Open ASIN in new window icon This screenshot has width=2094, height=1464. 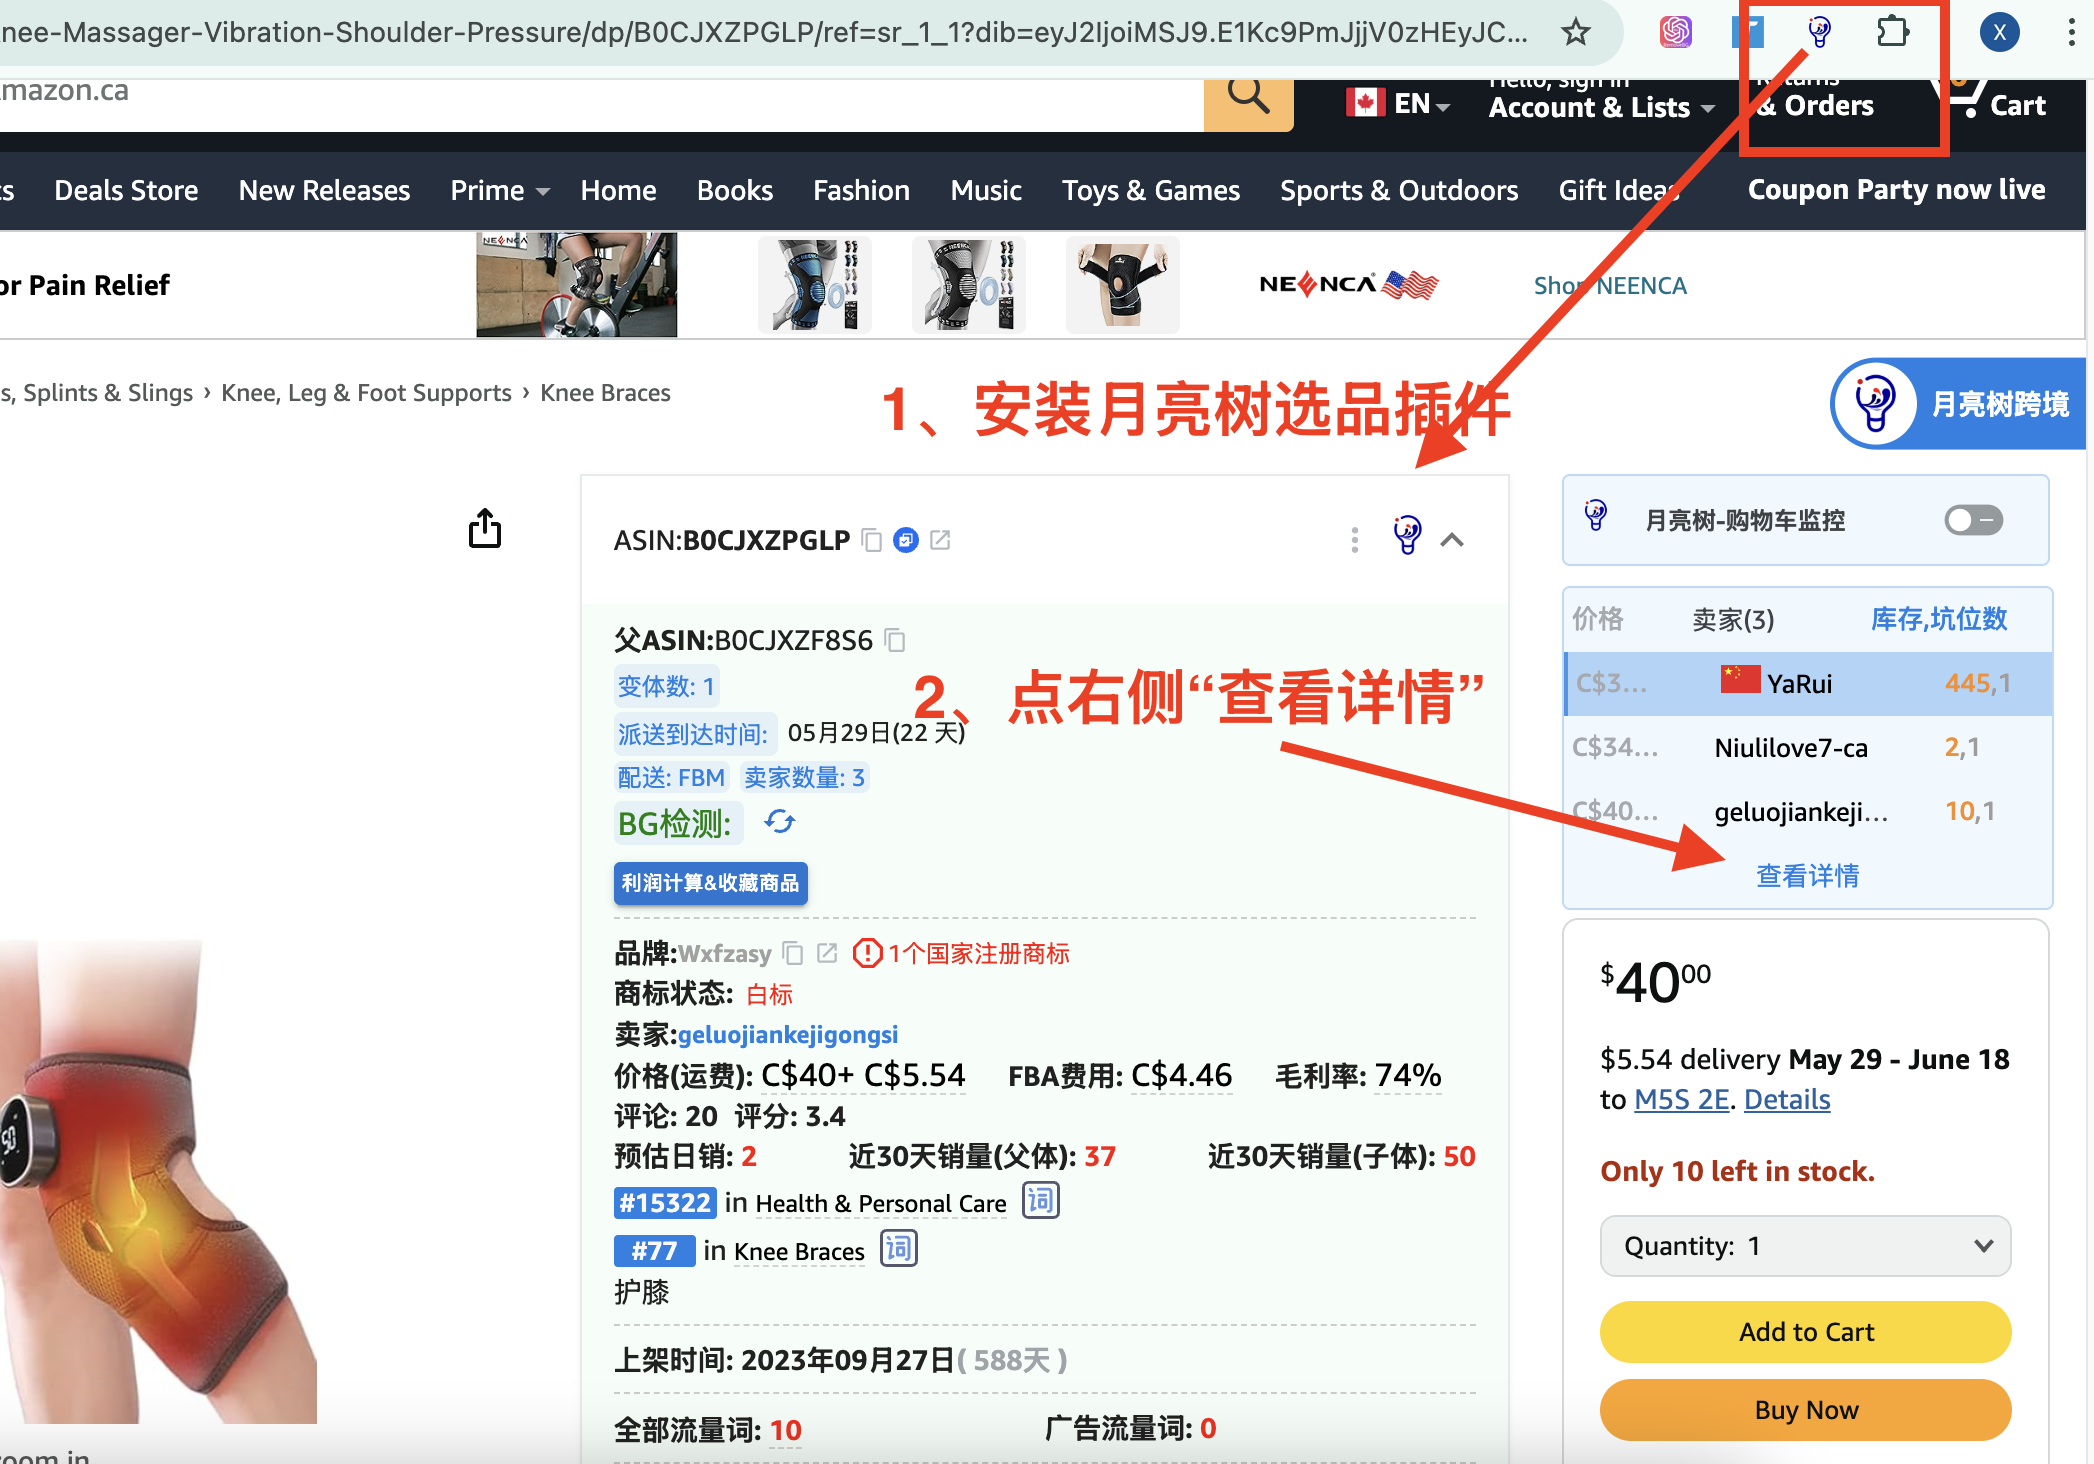pyautogui.click(x=940, y=540)
